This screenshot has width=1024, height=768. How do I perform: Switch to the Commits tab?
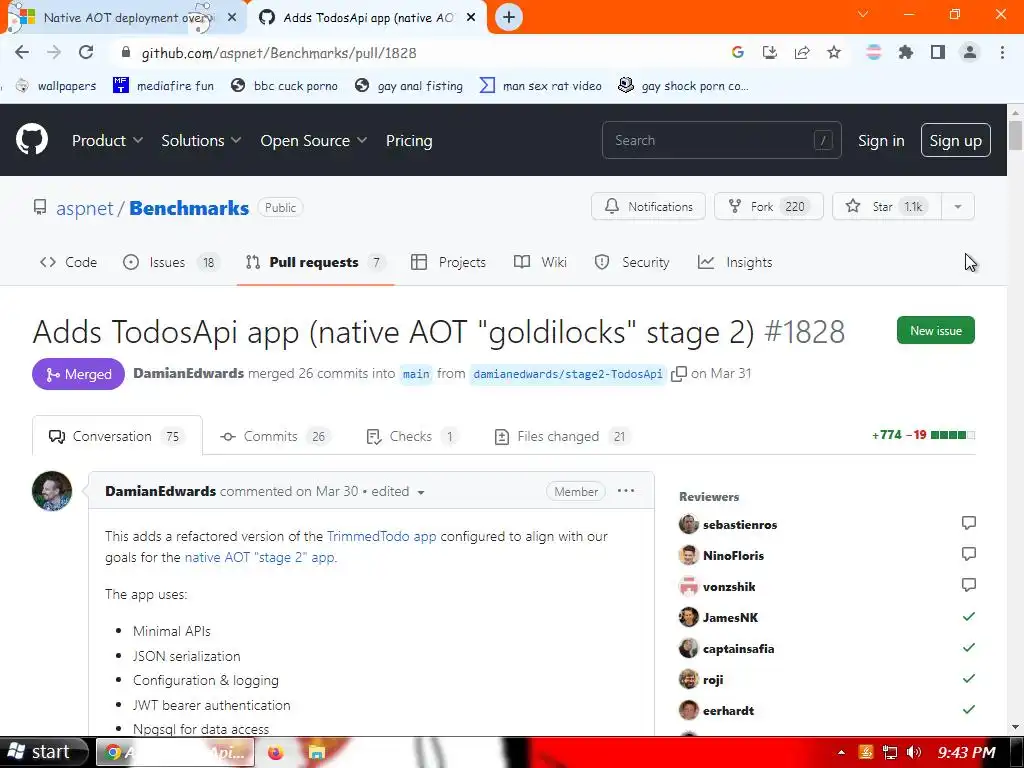[x=275, y=436]
